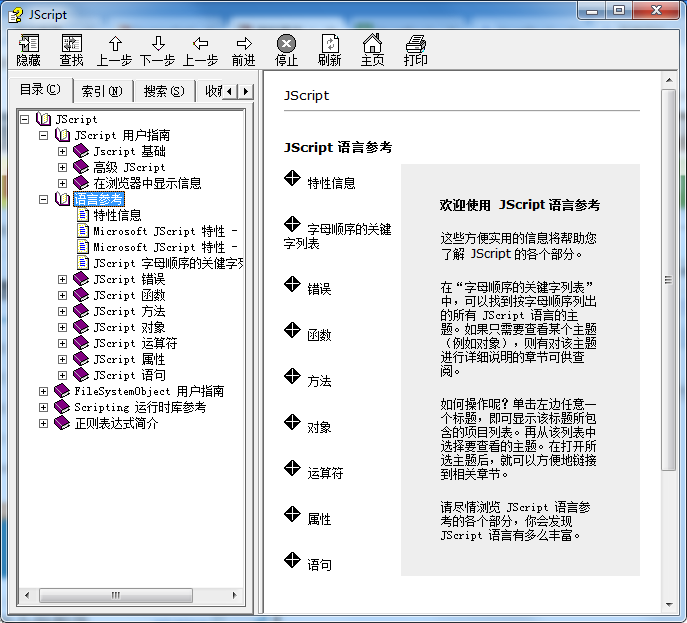Viewport: 687px width, 623px height.
Task: Click the 前进 (Forward) arrow icon
Action: [x=243, y=44]
